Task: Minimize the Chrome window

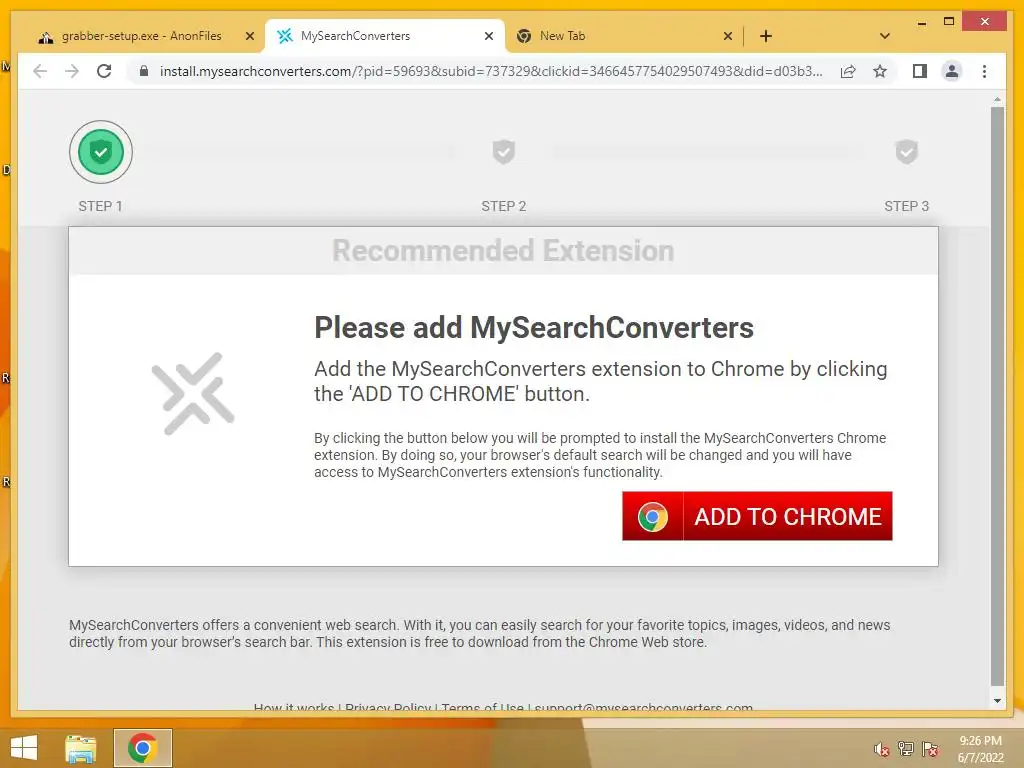Action: pyautogui.click(x=921, y=23)
